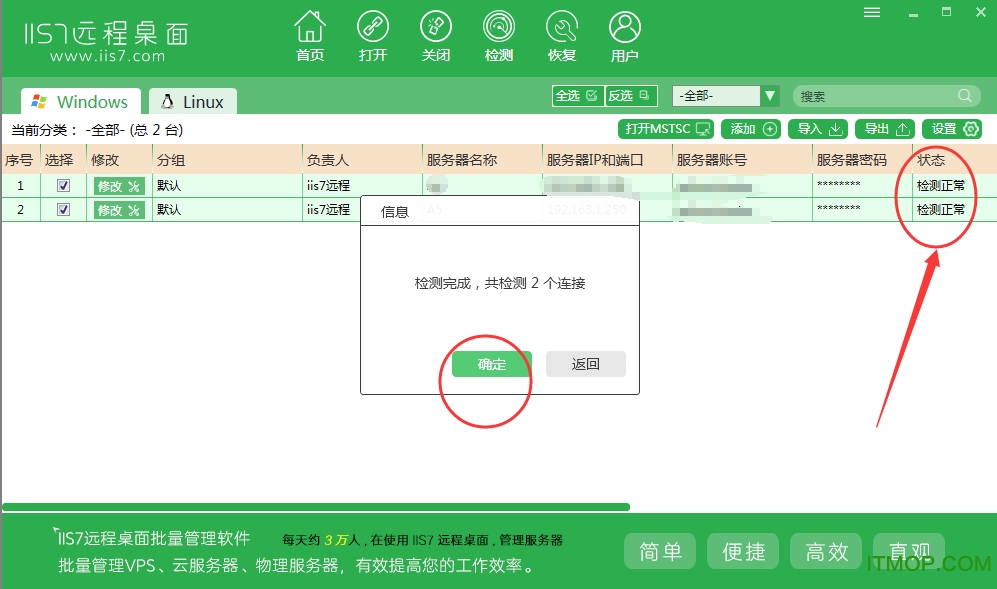
Task: Open the hamburger menu icon at top right
Action: click(872, 12)
